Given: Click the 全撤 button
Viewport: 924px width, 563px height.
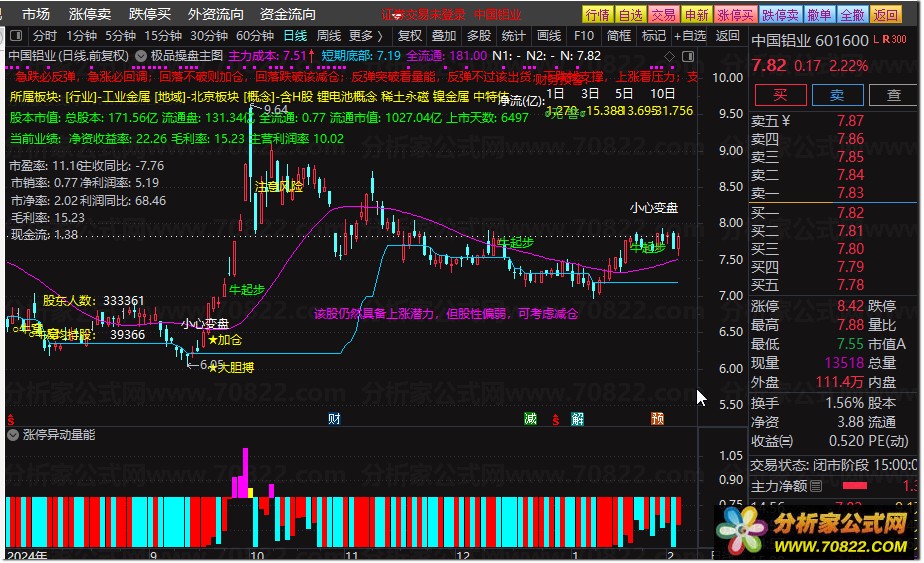Looking at the screenshot, I should click(x=852, y=14).
